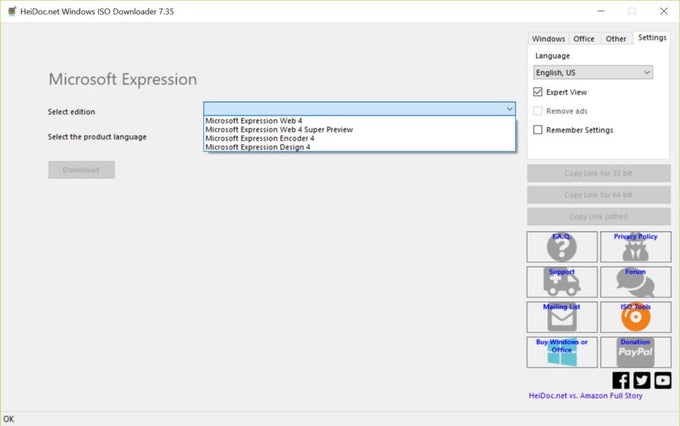Viewport: 680px width, 426px height.
Task: Uncheck the Expert View checkbox
Action: [538, 92]
